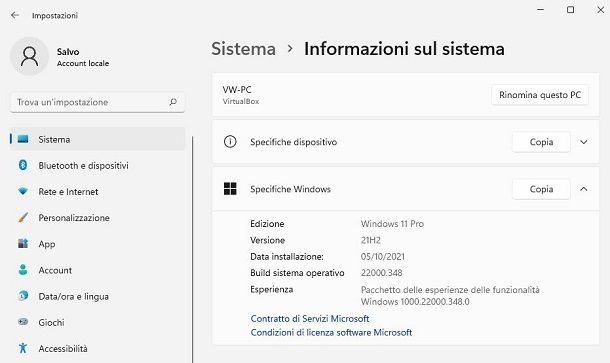Click the Edizione label
Image resolution: width=610 pixels, height=363 pixels.
click(267, 224)
